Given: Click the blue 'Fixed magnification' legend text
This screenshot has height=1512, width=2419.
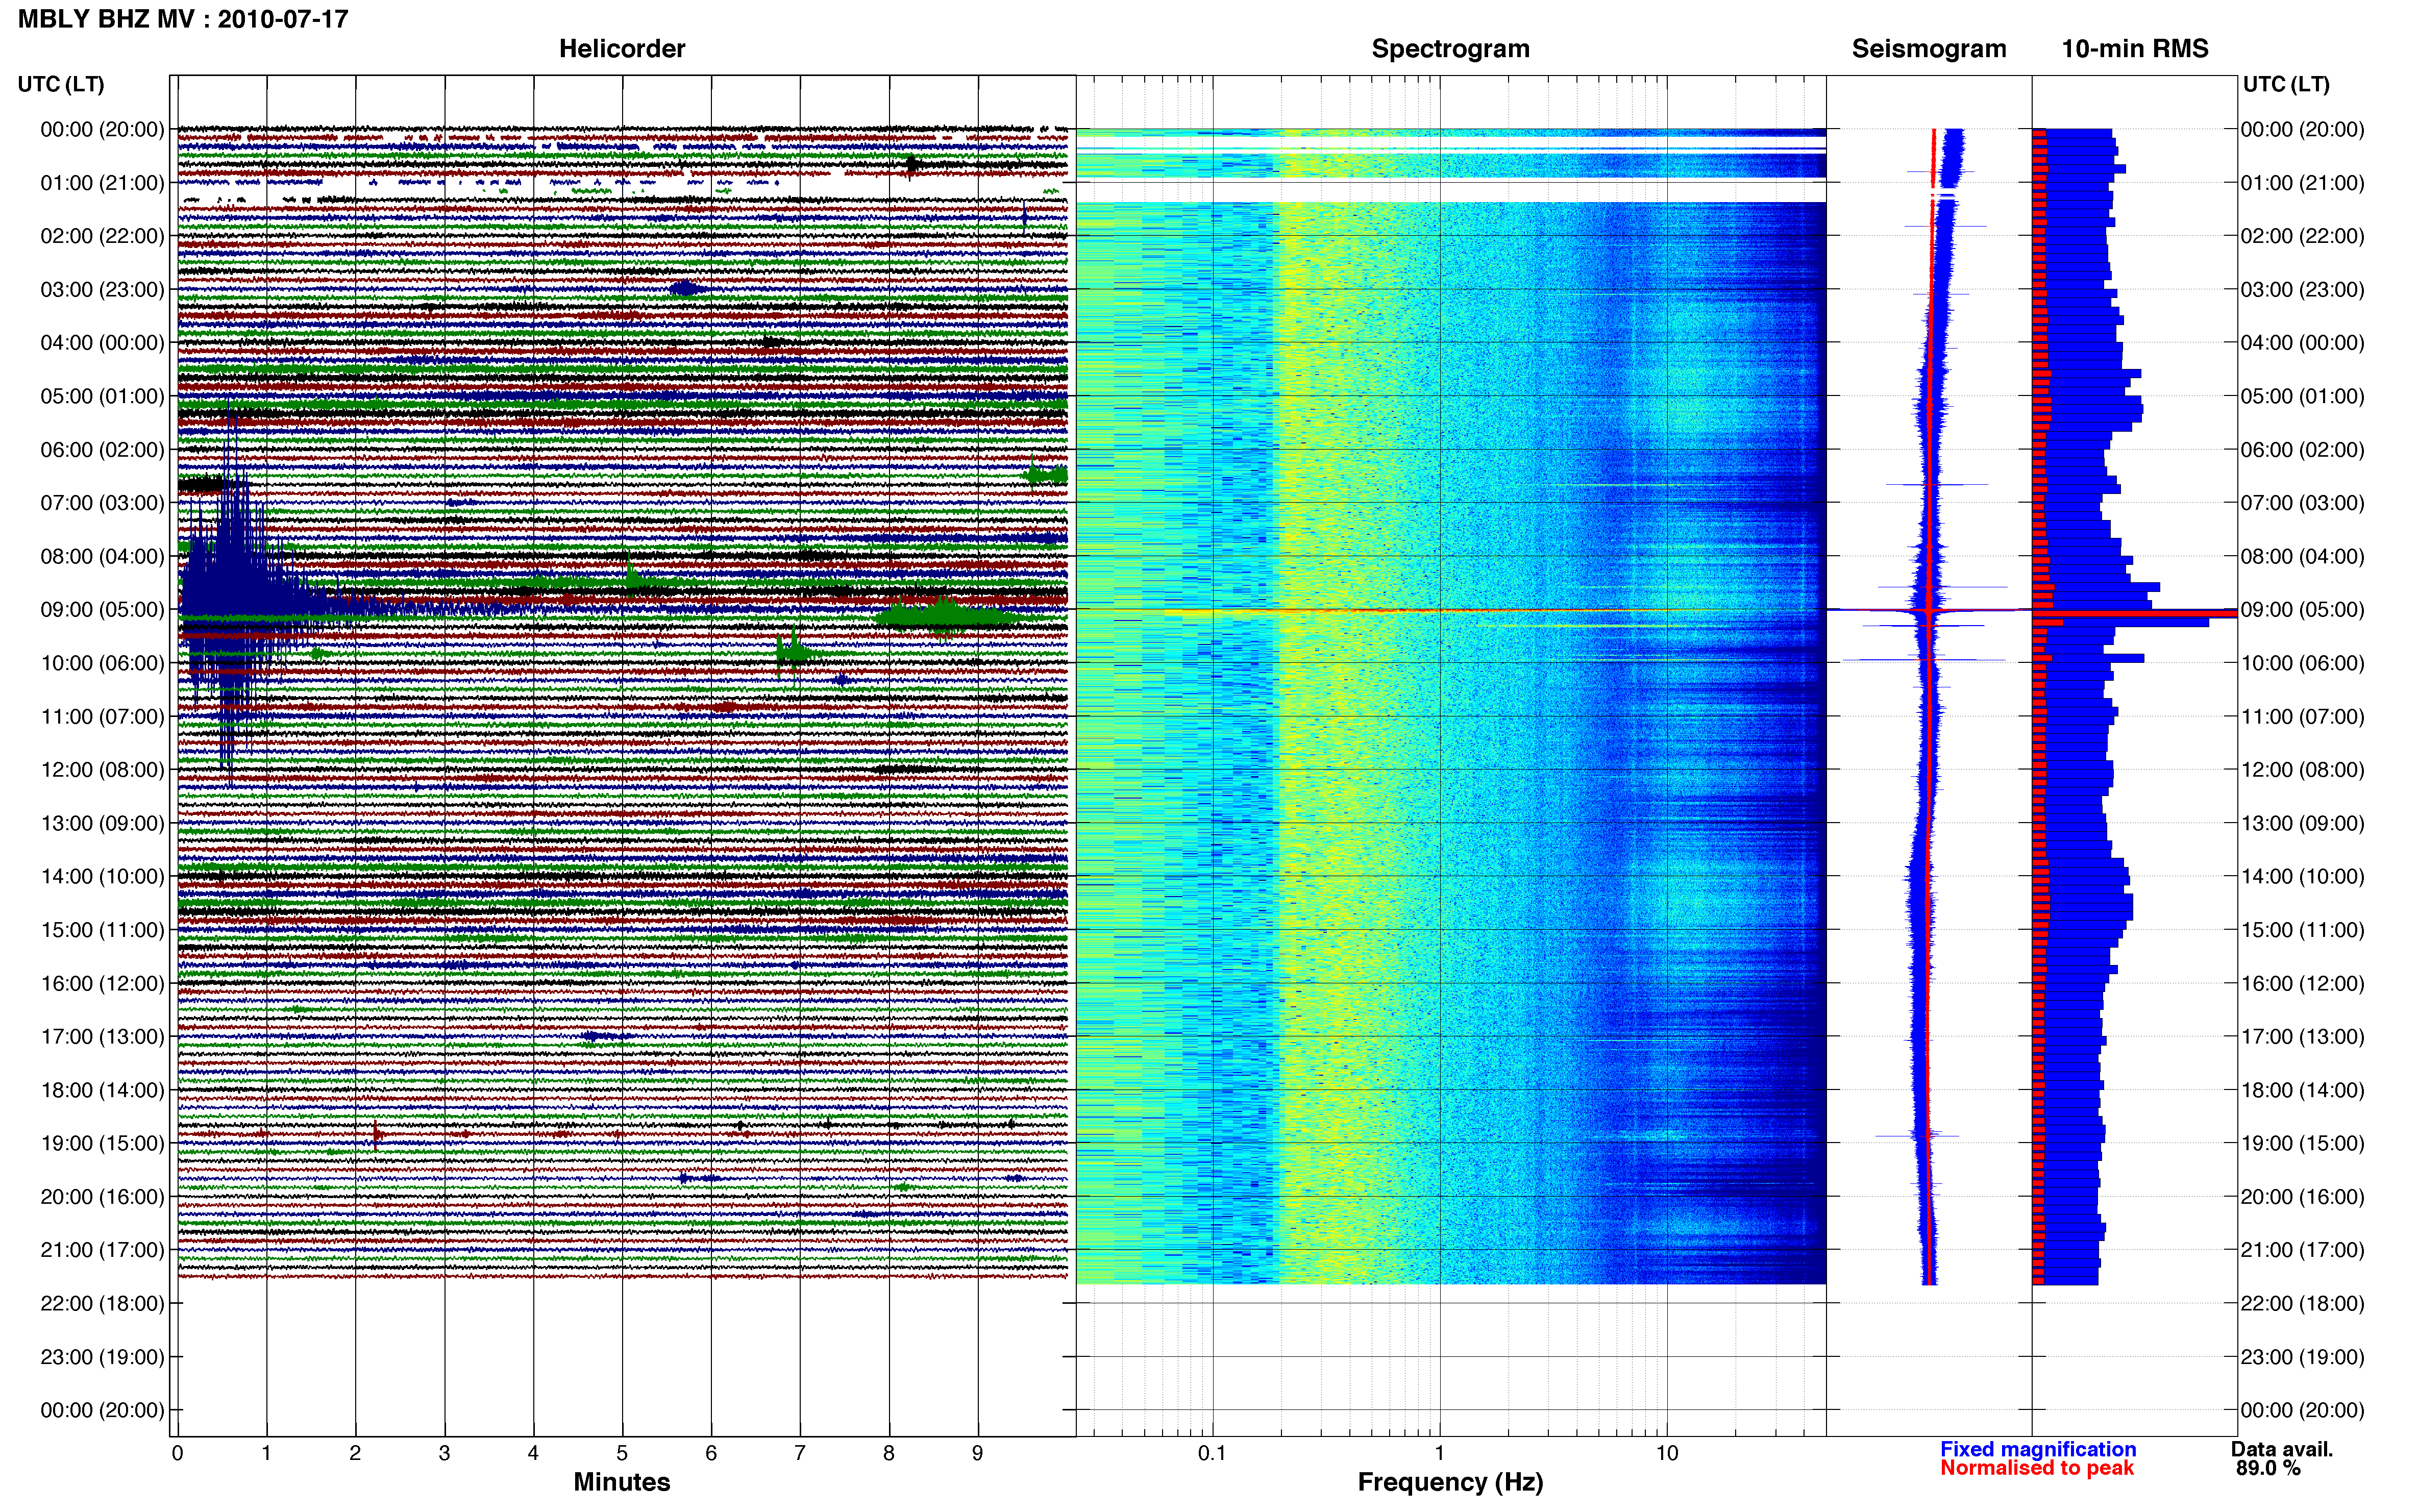Looking at the screenshot, I should [x=2038, y=1449].
